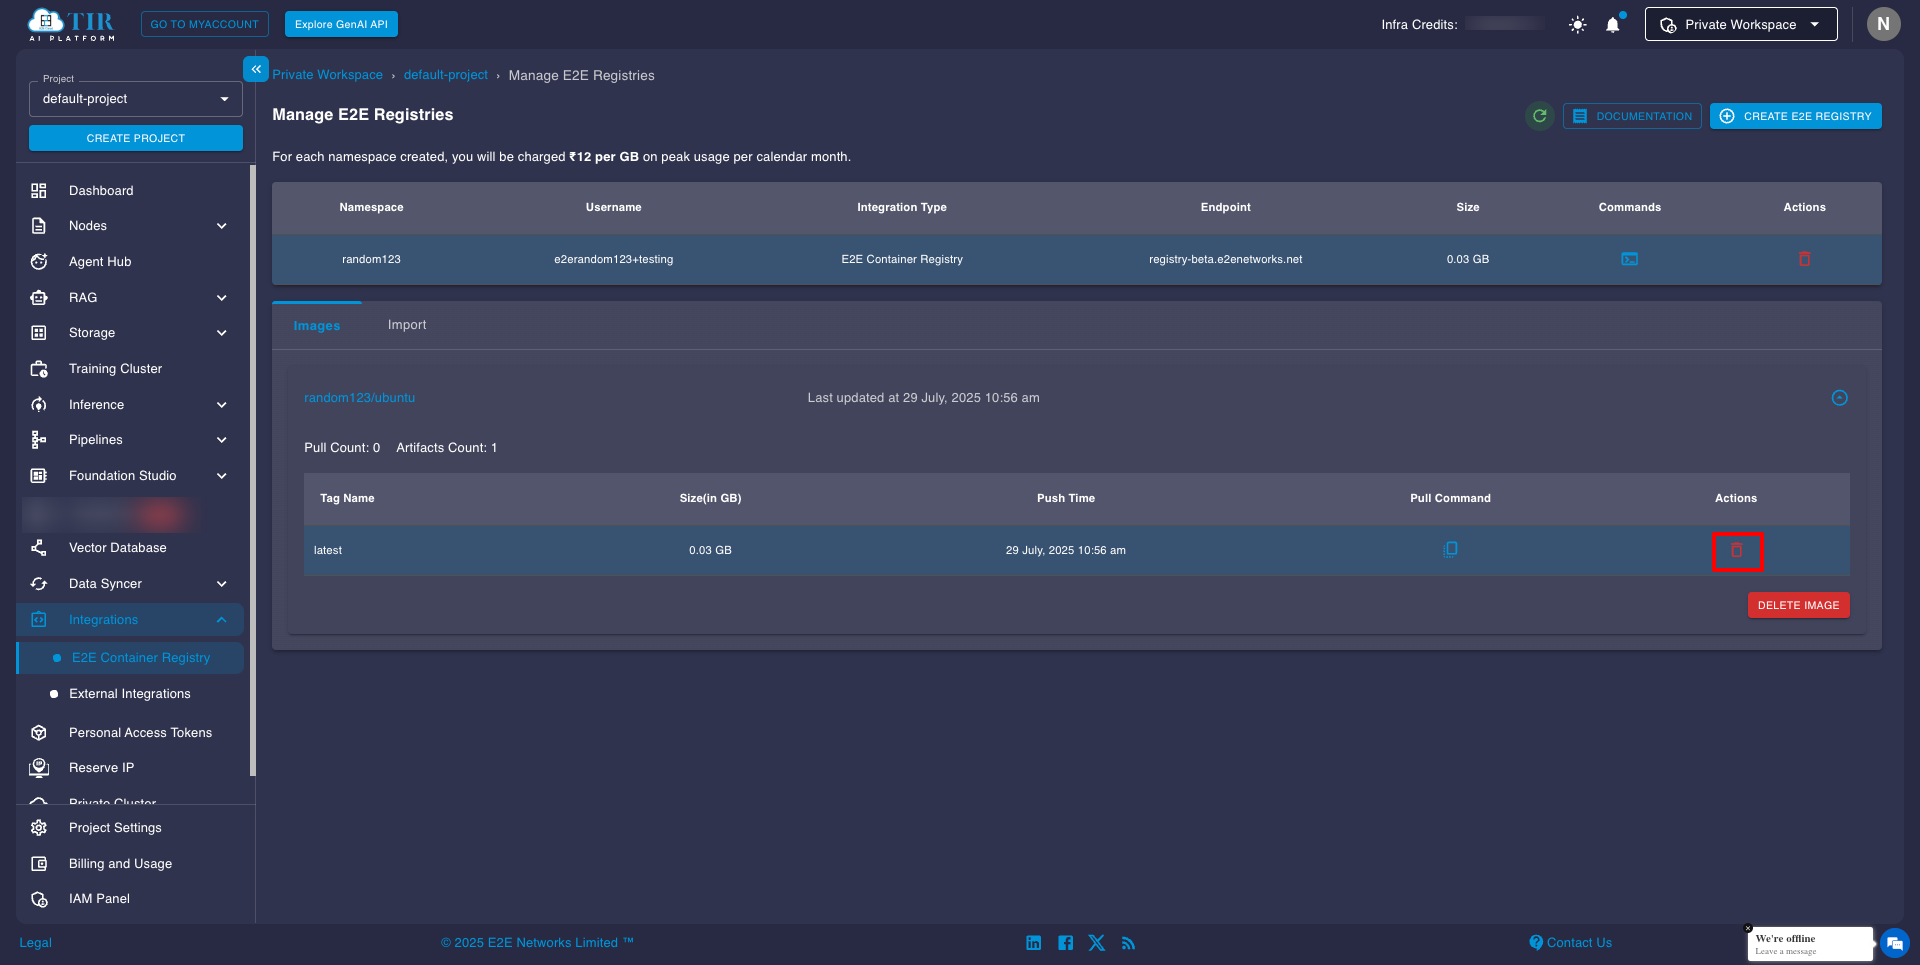Open External Integrations in sidebar
Screen dimensions: 1920x965
[x=129, y=694]
